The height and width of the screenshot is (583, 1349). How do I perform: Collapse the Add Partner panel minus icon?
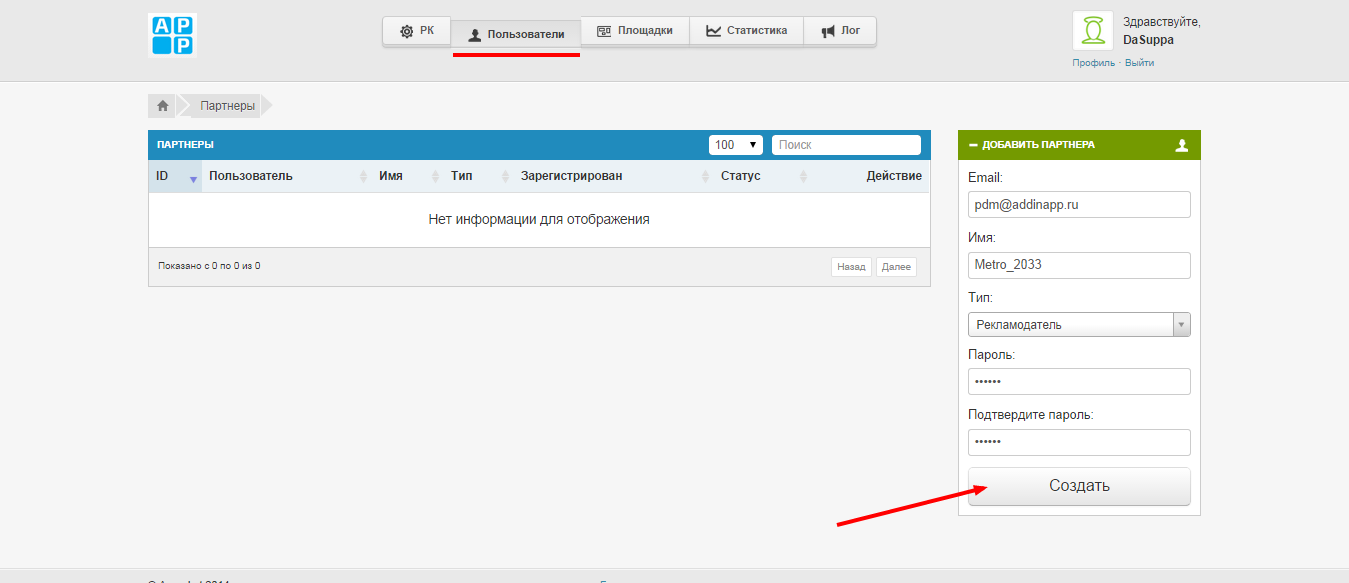coord(973,145)
